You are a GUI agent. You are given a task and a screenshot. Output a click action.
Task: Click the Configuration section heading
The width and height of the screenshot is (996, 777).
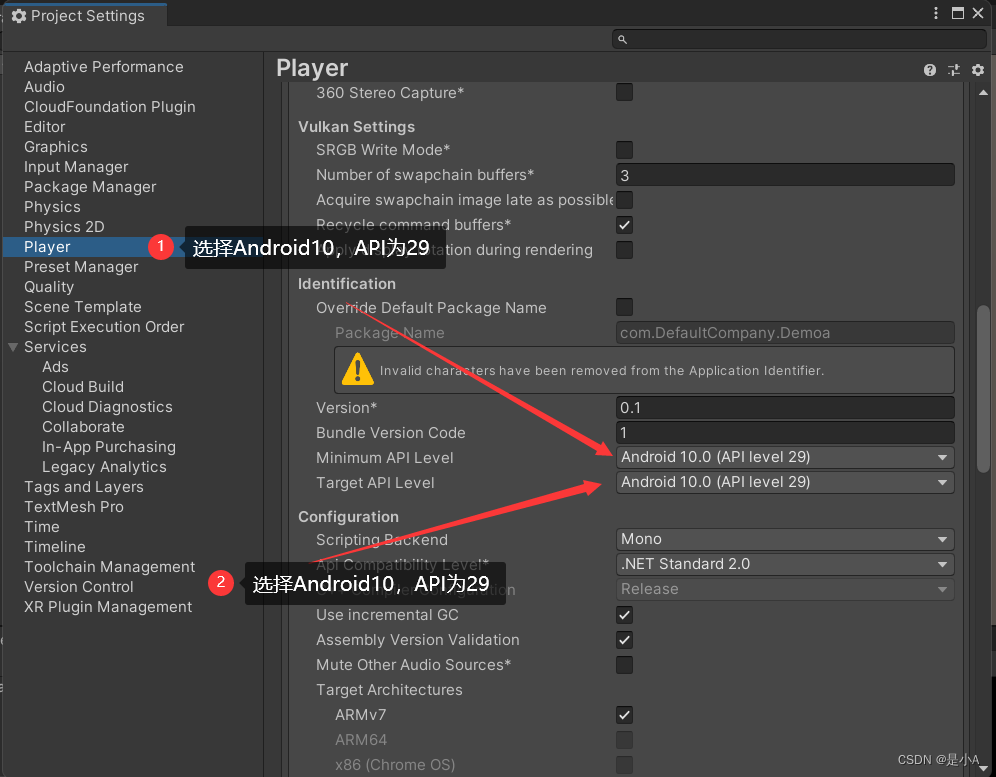349,517
